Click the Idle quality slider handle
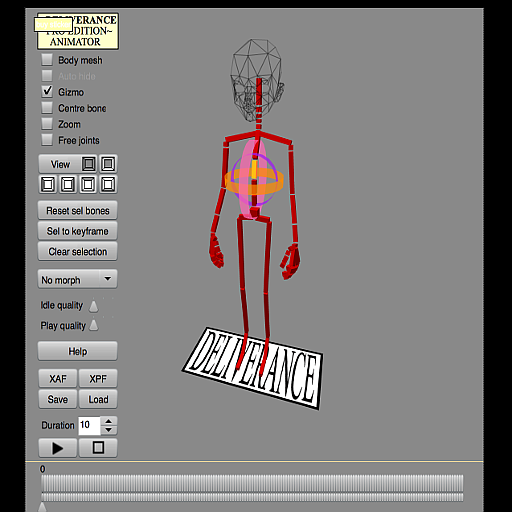Viewport: 512px width, 512px height. [94, 306]
